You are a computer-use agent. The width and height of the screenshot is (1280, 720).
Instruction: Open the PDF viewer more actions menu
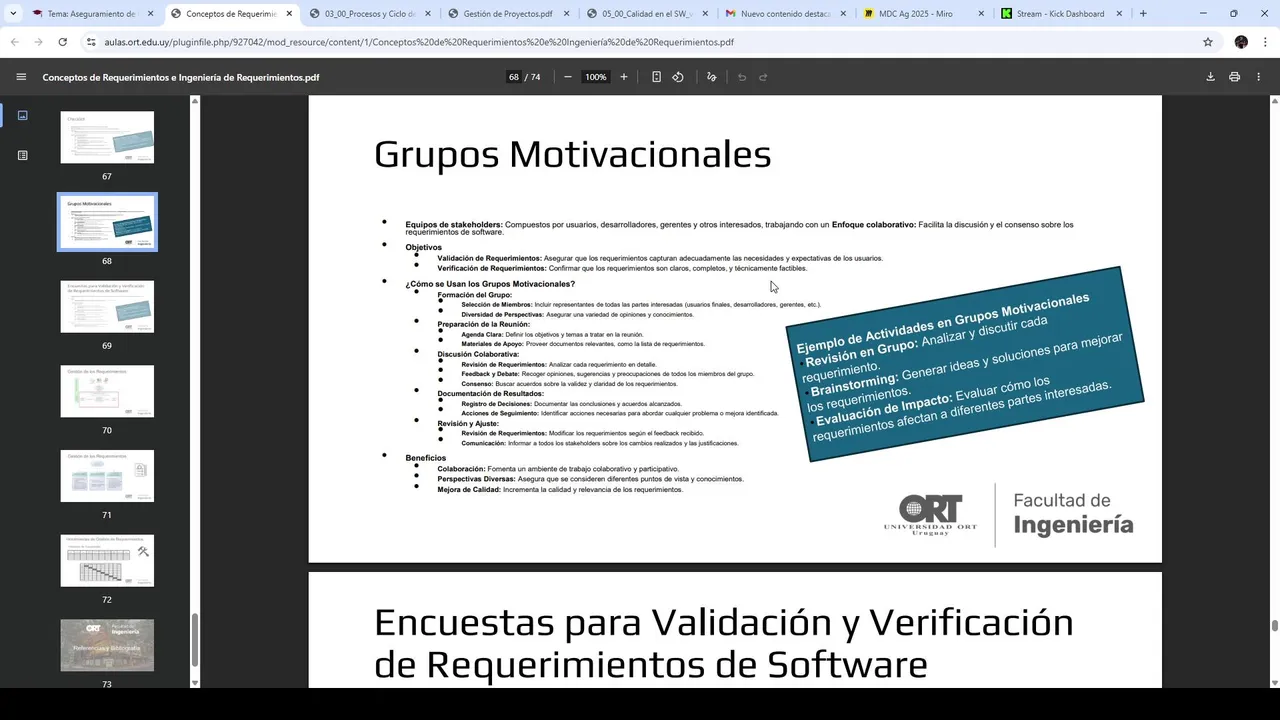[x=1258, y=77]
